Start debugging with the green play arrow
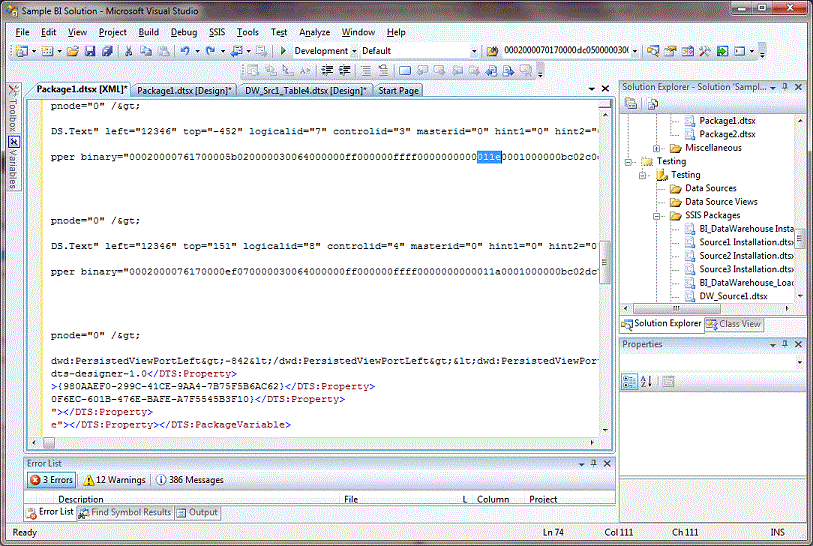 pos(283,51)
